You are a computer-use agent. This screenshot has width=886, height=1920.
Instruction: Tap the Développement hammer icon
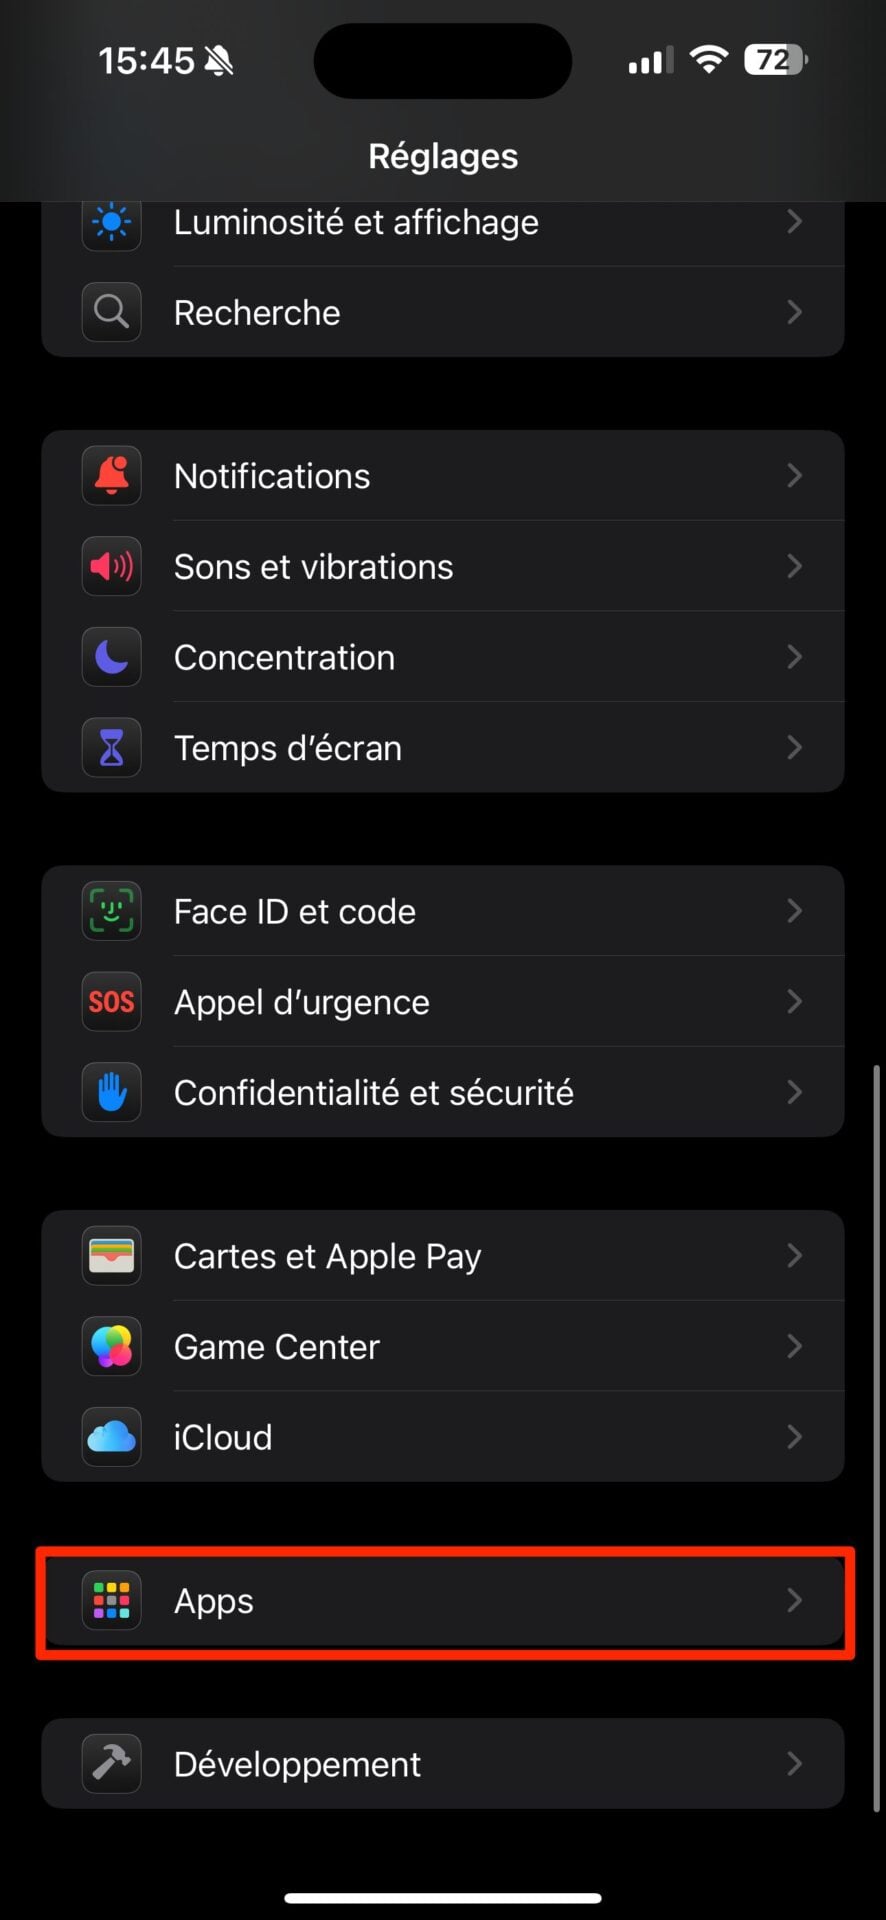point(111,1764)
